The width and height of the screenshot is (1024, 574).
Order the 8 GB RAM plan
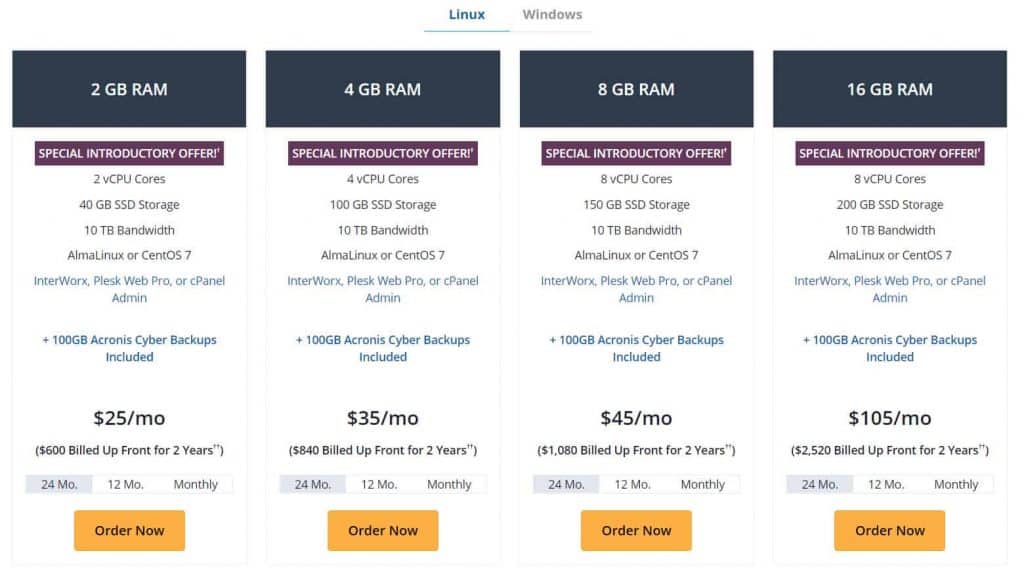[x=636, y=530]
